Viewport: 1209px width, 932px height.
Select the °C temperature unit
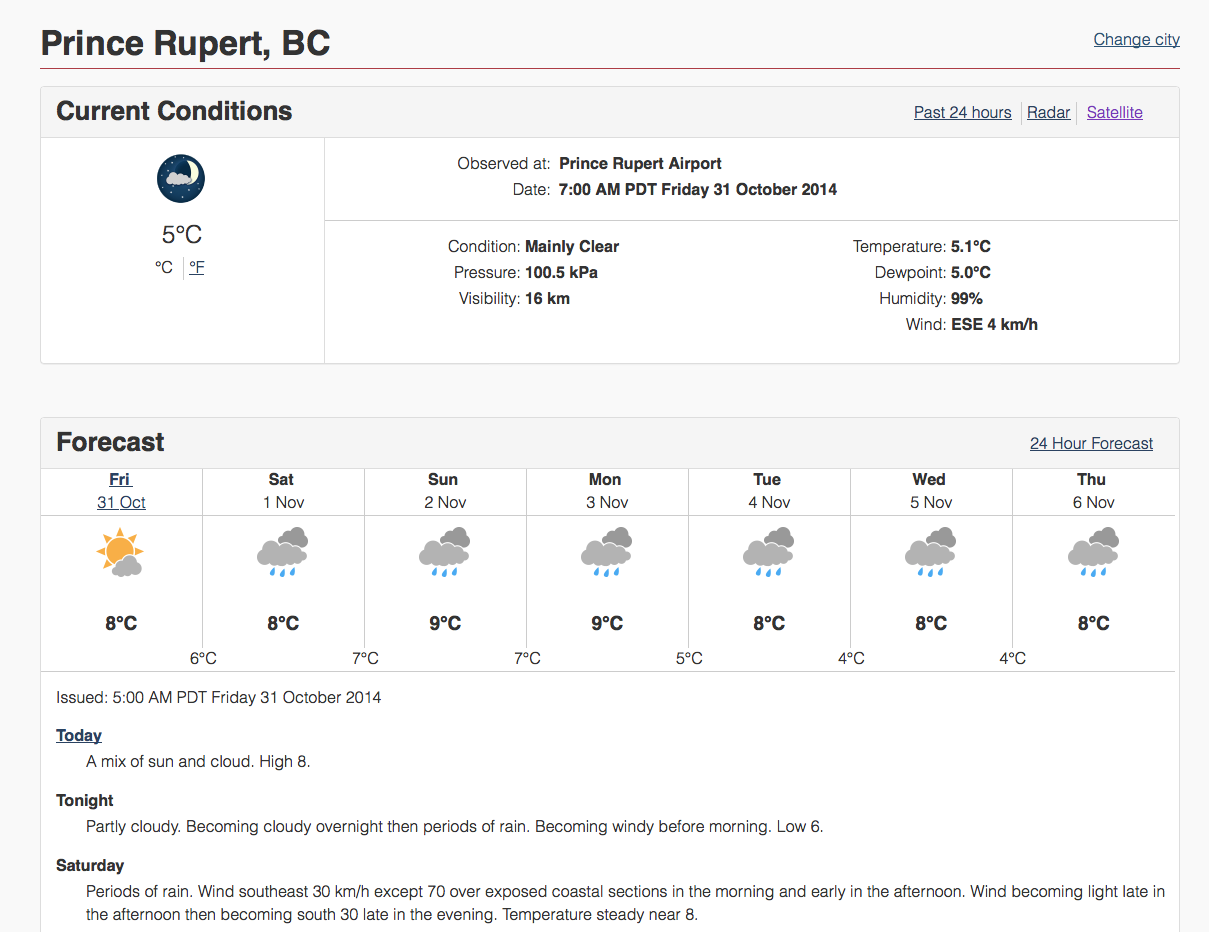click(x=164, y=267)
